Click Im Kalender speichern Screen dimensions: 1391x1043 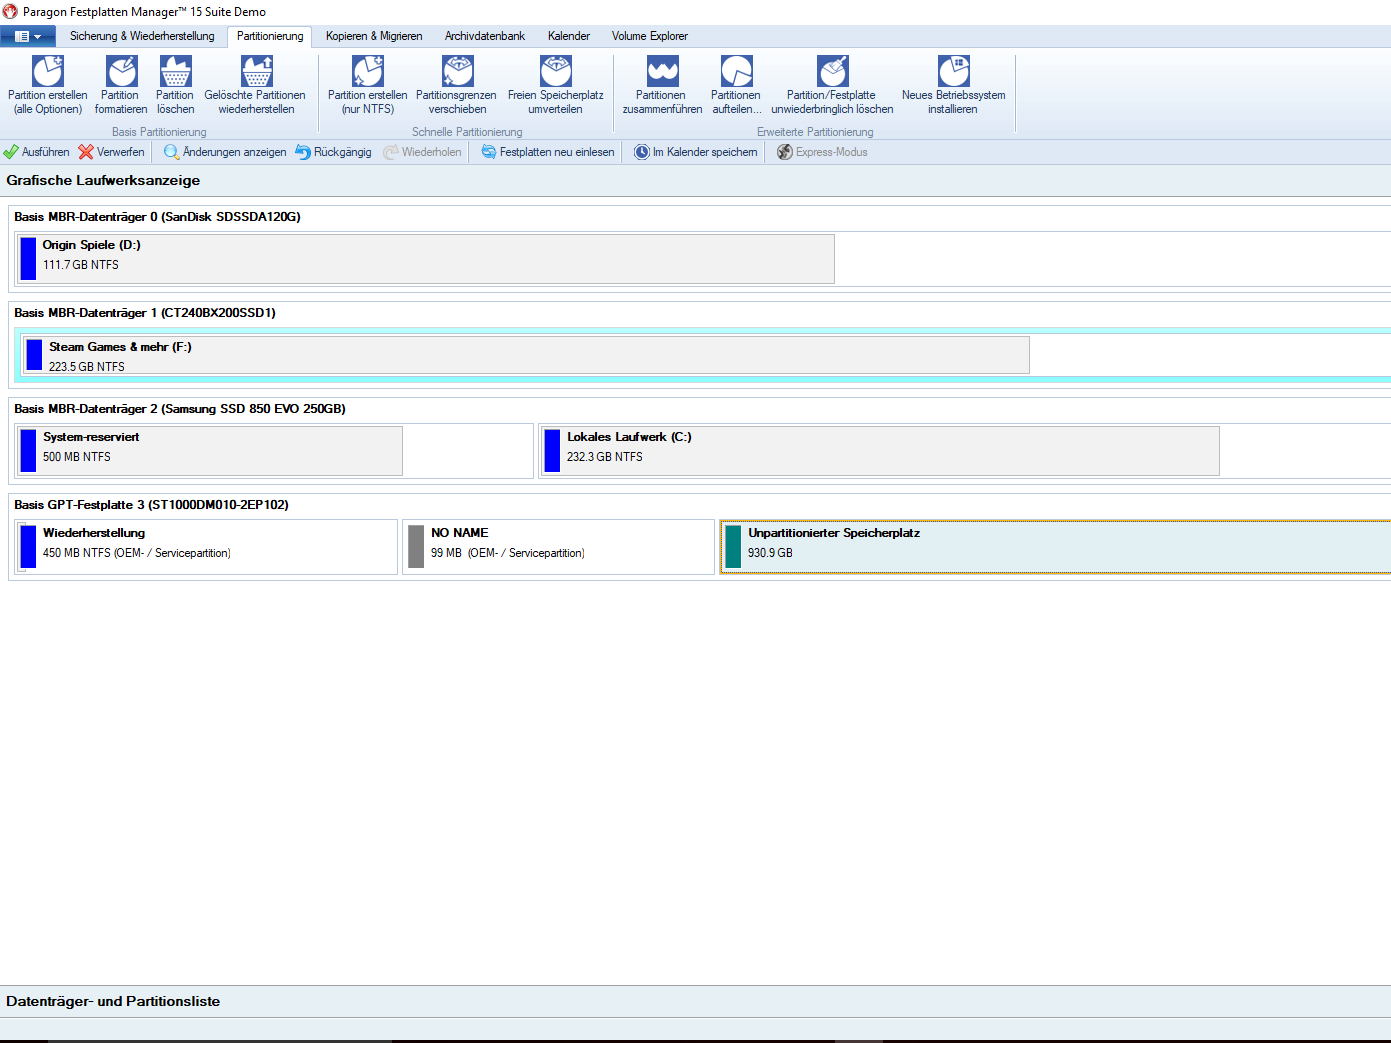tap(696, 152)
